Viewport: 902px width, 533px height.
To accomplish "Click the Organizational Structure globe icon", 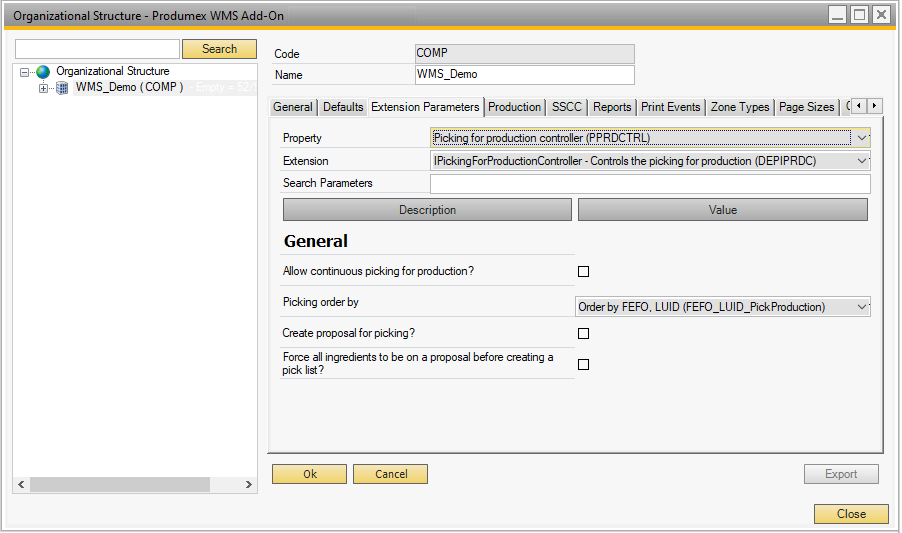I will [x=43, y=72].
